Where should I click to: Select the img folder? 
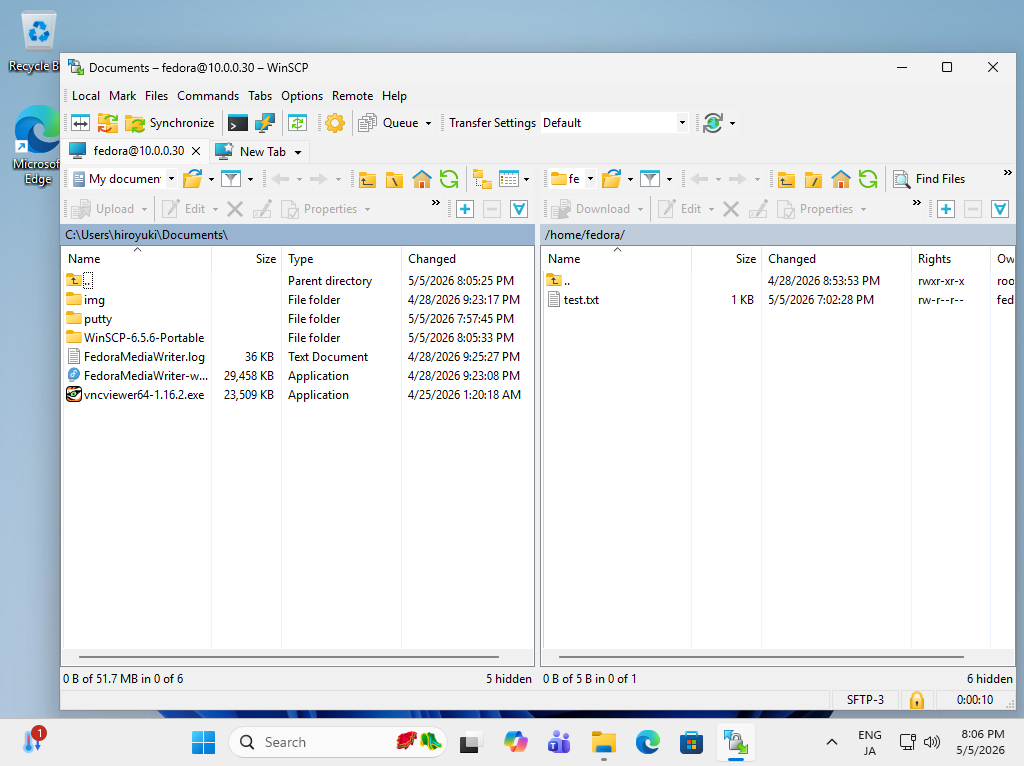94,300
